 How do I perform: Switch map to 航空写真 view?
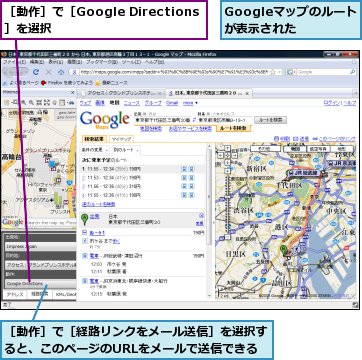(319, 149)
